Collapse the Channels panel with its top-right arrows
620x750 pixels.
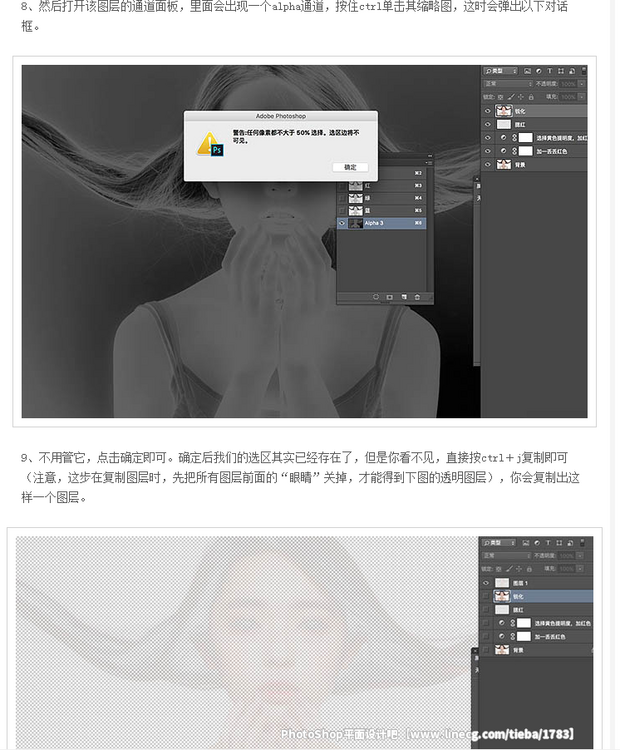[x=430, y=156]
